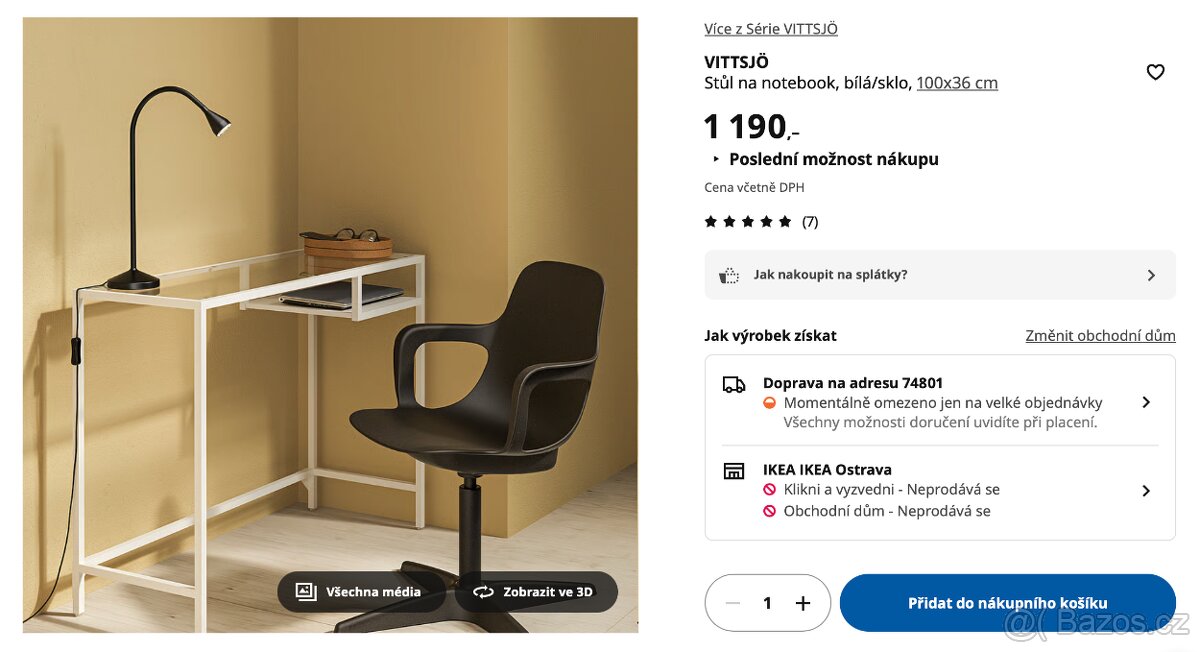Expand Poslední možnost nákupu disclosure triangle
Image resolution: width=1200 pixels, height=652 pixels.
(716, 159)
